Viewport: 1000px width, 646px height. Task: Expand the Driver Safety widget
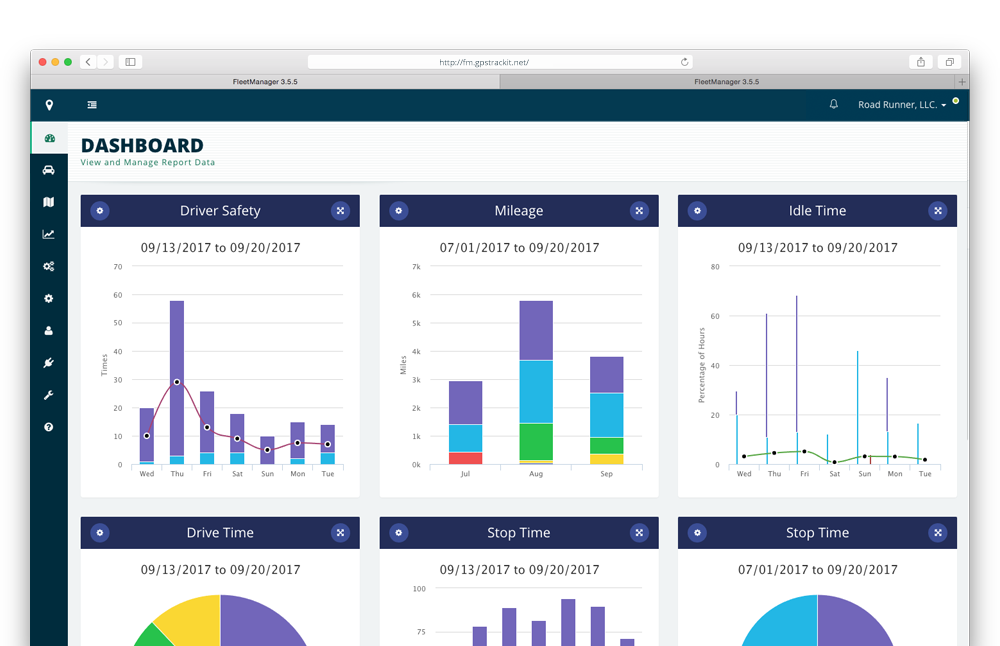pos(341,210)
